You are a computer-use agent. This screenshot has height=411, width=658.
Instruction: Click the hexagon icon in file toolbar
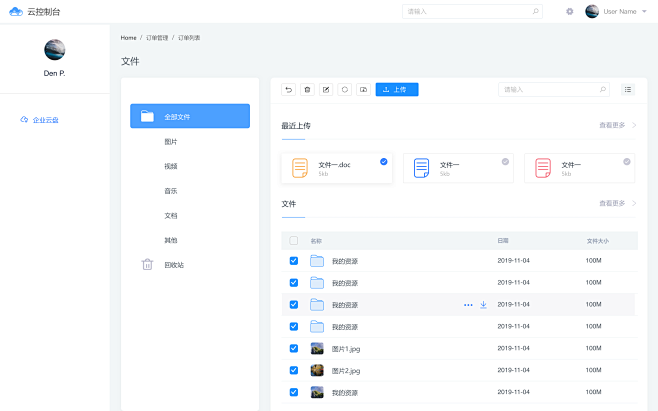coord(345,89)
